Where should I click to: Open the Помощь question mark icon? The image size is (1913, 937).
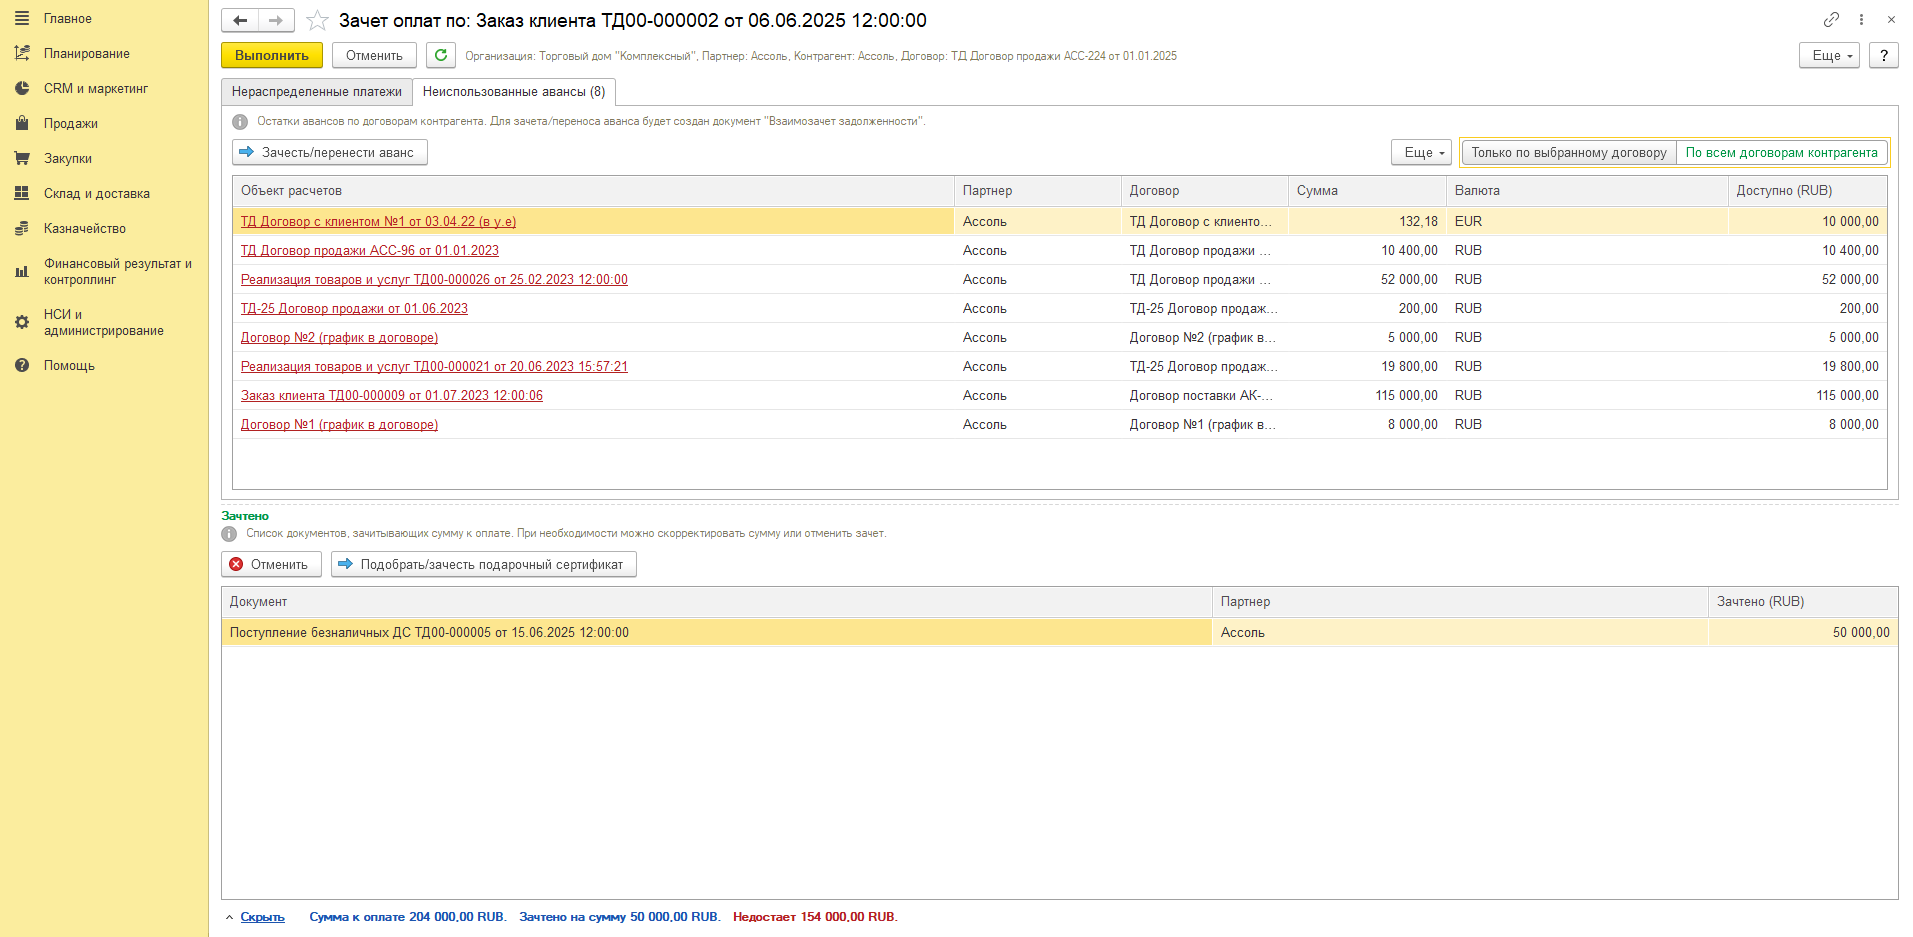pyautogui.click(x=22, y=366)
